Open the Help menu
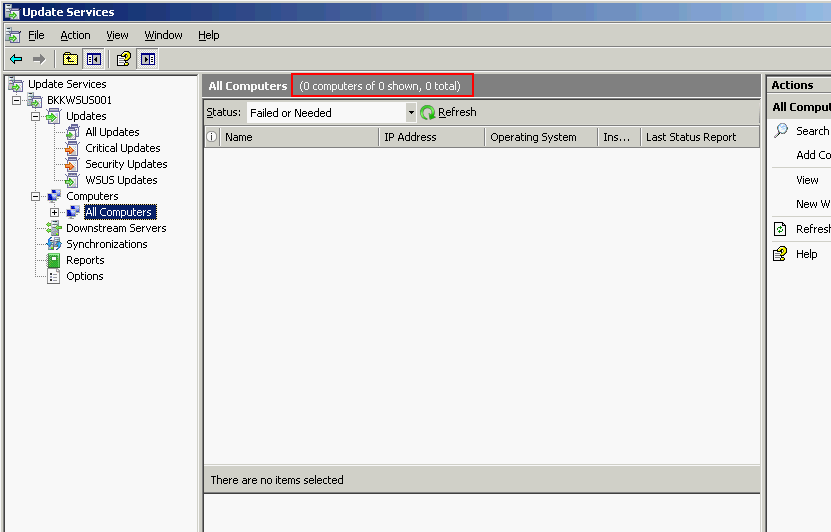The width and height of the screenshot is (831, 532). pos(209,36)
